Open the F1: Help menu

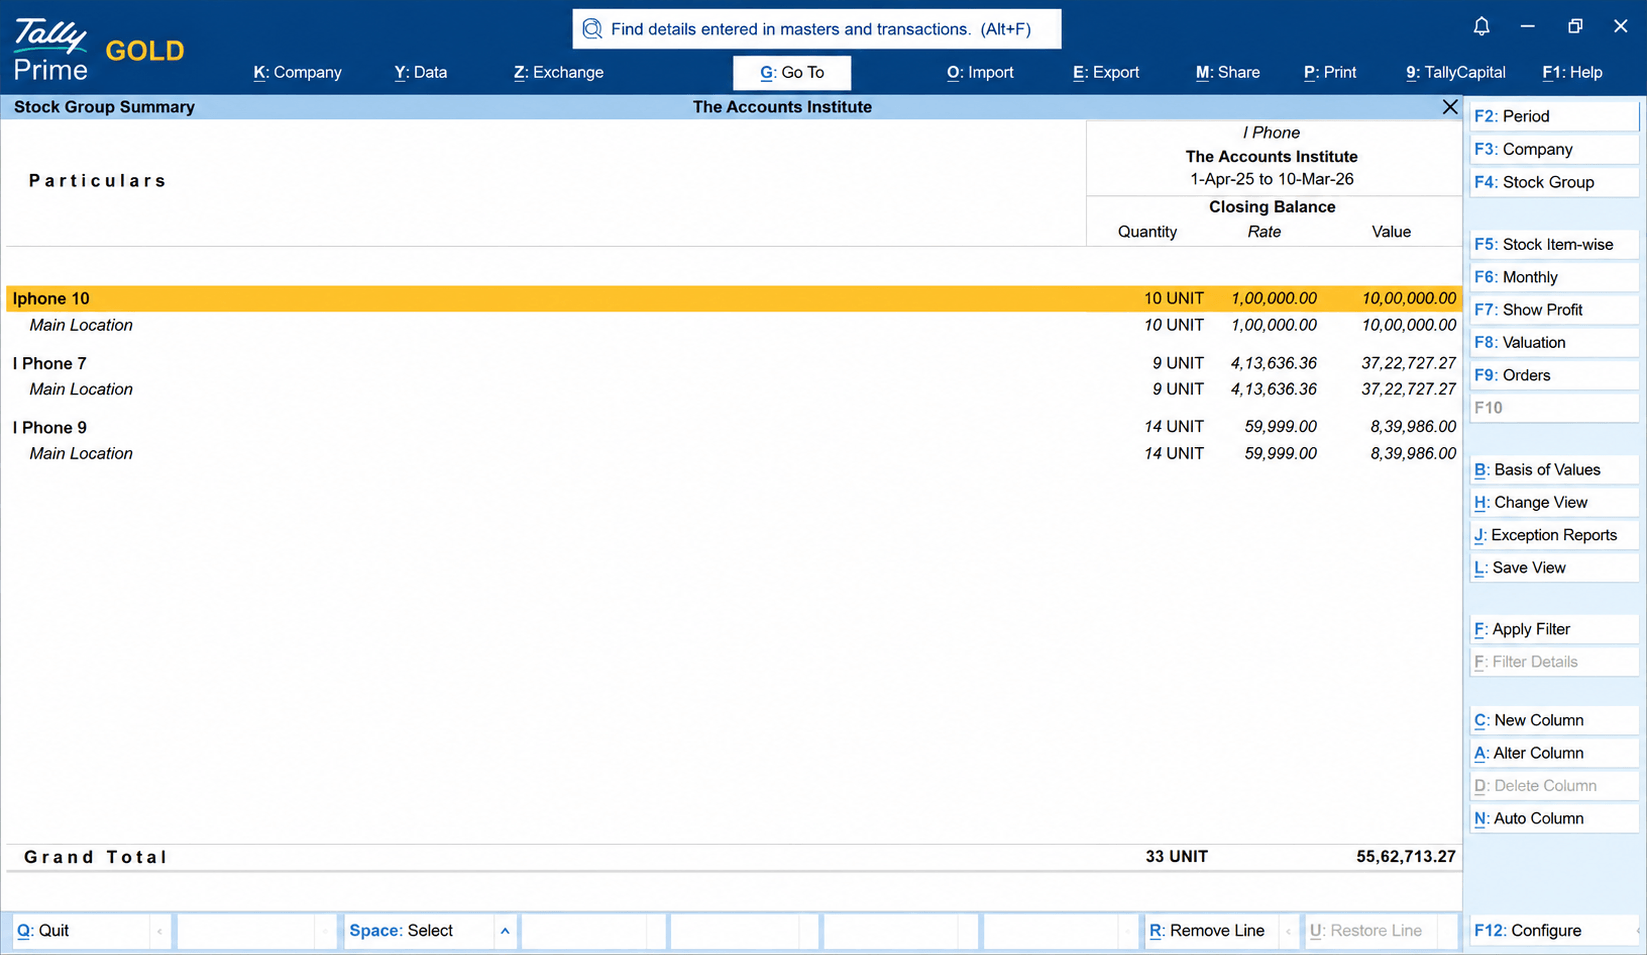[1572, 72]
